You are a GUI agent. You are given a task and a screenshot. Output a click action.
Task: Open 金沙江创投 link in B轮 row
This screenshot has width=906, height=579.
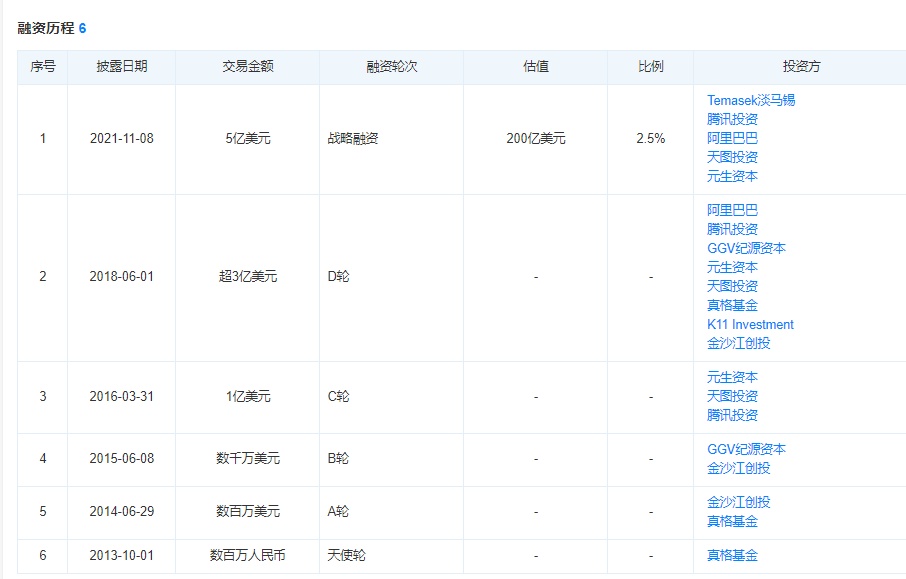pyautogui.click(x=738, y=469)
